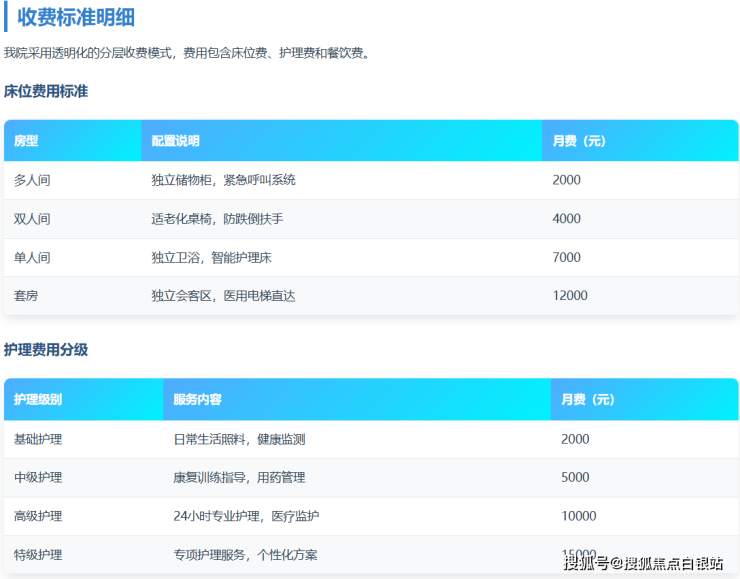This screenshot has height=579, width=740.
Task: Click the 护理费用分级 section title
Action: pyautogui.click(x=46, y=350)
